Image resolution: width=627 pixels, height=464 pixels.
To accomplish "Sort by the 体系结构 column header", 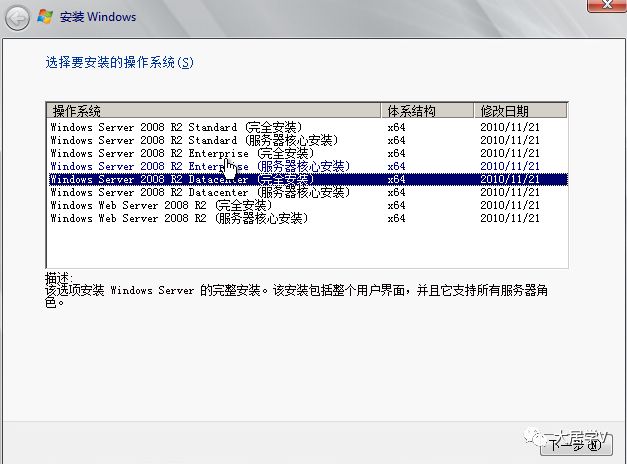I will (x=427, y=110).
